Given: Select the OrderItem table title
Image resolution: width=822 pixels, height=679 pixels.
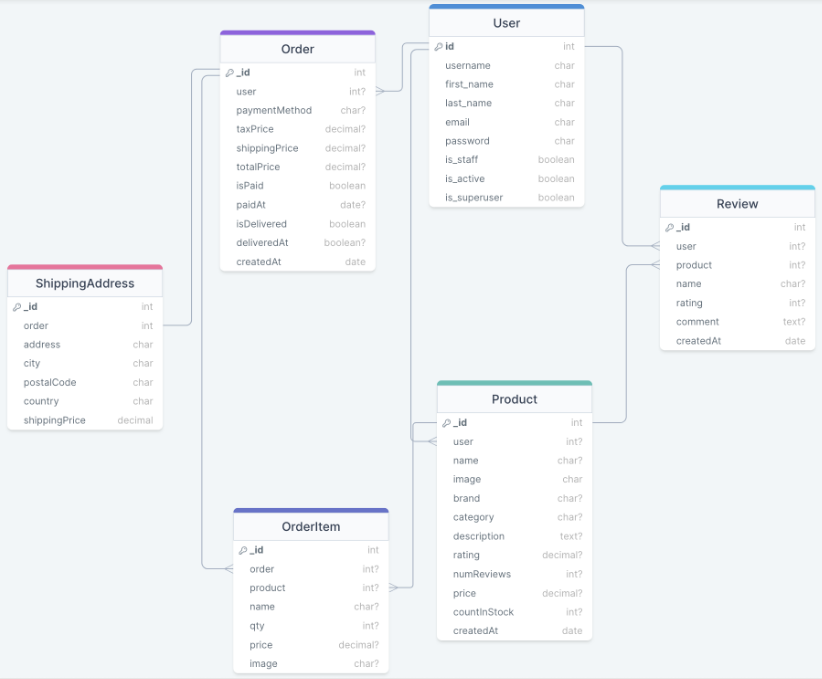Looking at the screenshot, I should (x=311, y=526).
